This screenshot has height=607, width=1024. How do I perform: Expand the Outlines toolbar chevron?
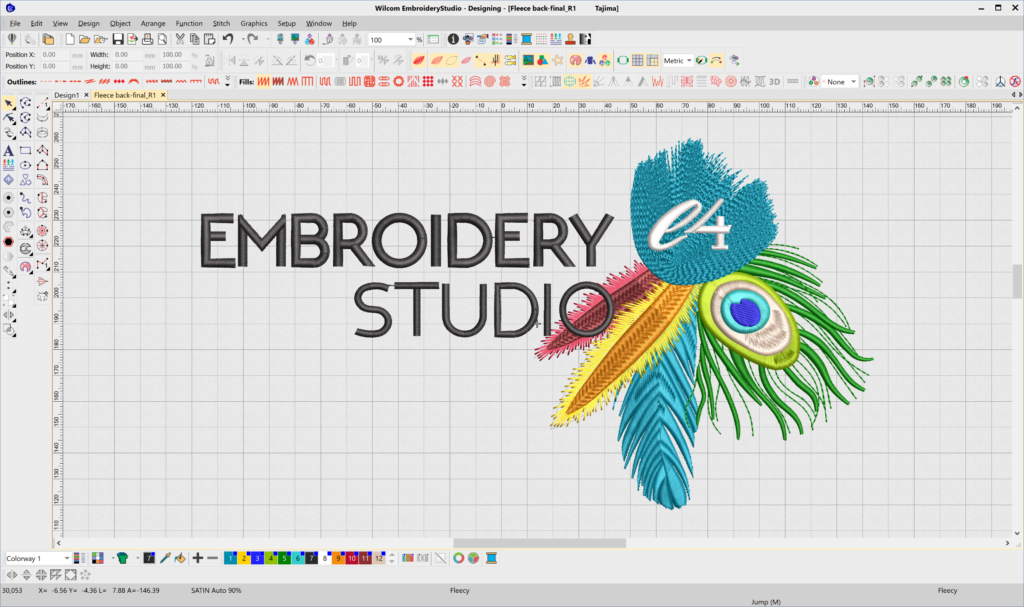tap(226, 76)
